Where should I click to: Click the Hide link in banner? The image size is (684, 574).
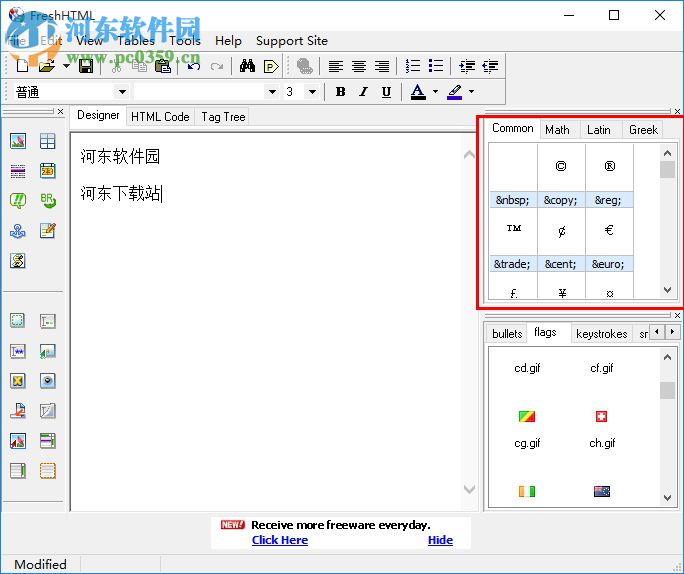tap(440, 540)
